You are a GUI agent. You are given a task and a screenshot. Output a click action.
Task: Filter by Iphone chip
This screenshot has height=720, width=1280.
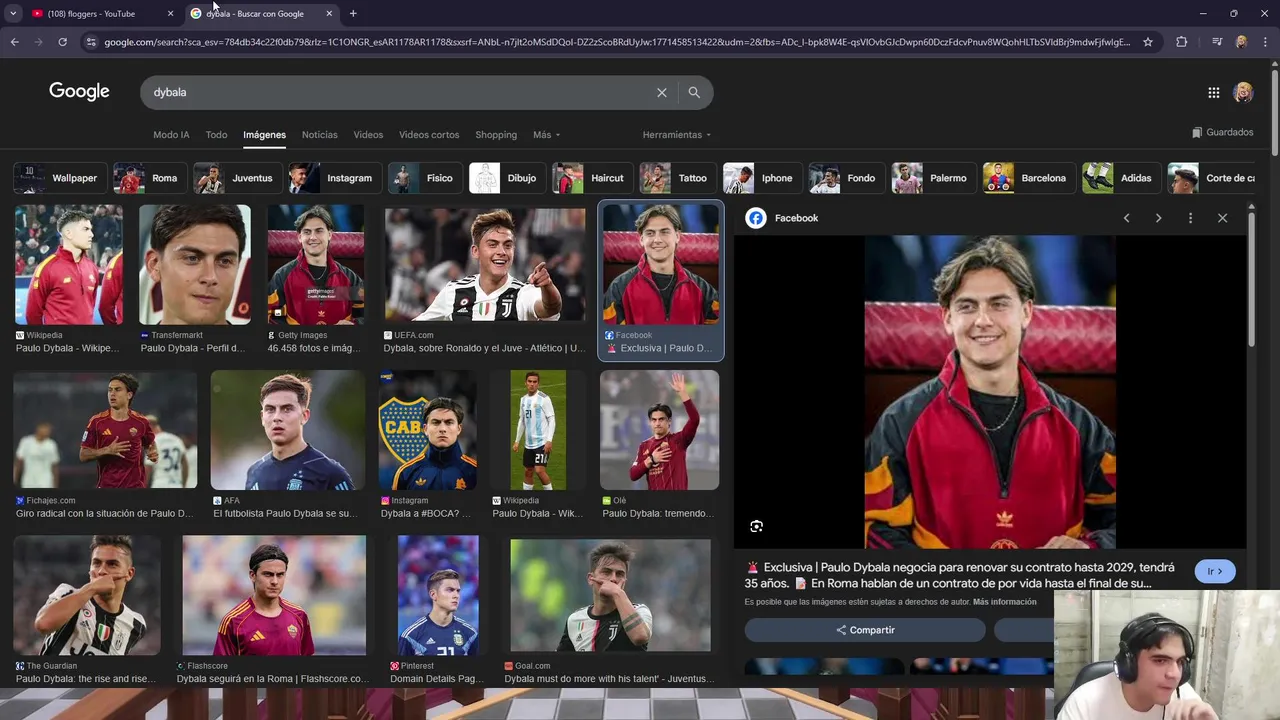click(x=761, y=178)
